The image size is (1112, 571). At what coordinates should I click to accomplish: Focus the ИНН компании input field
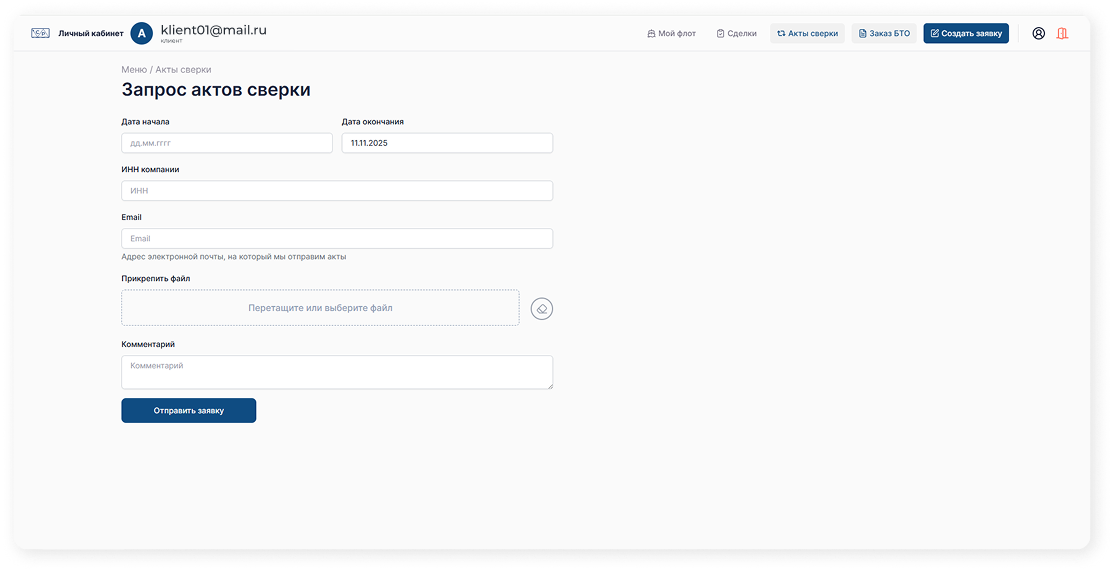pyautogui.click(x=336, y=191)
